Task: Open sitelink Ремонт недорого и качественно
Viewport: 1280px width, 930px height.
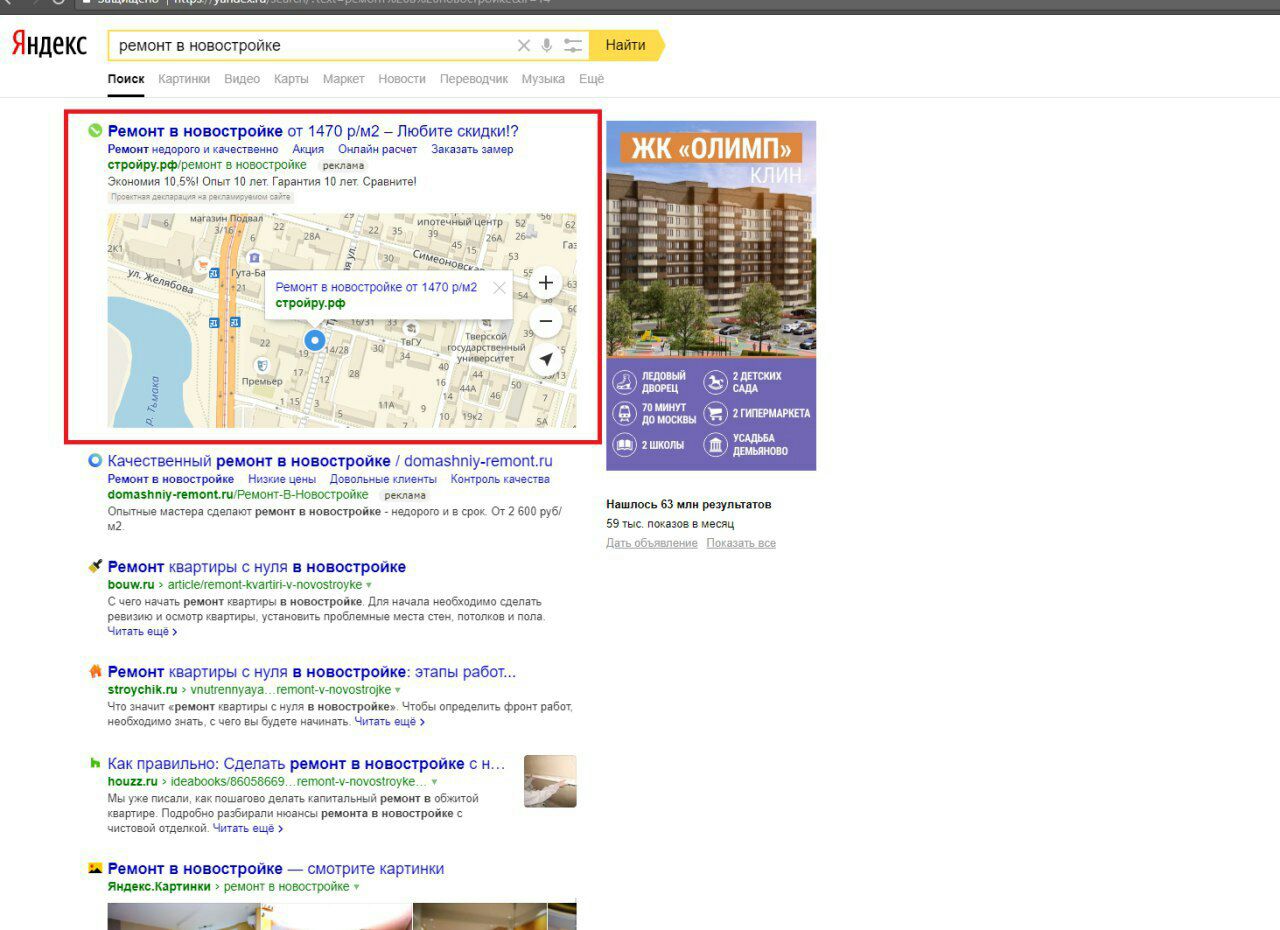Action: 193,149
